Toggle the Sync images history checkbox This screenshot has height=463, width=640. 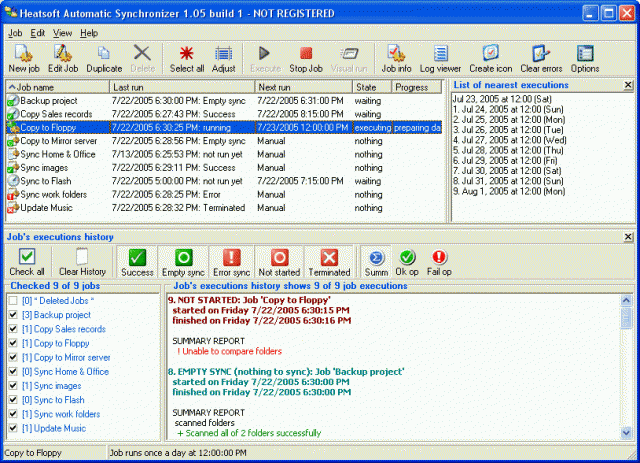[x=11, y=385]
